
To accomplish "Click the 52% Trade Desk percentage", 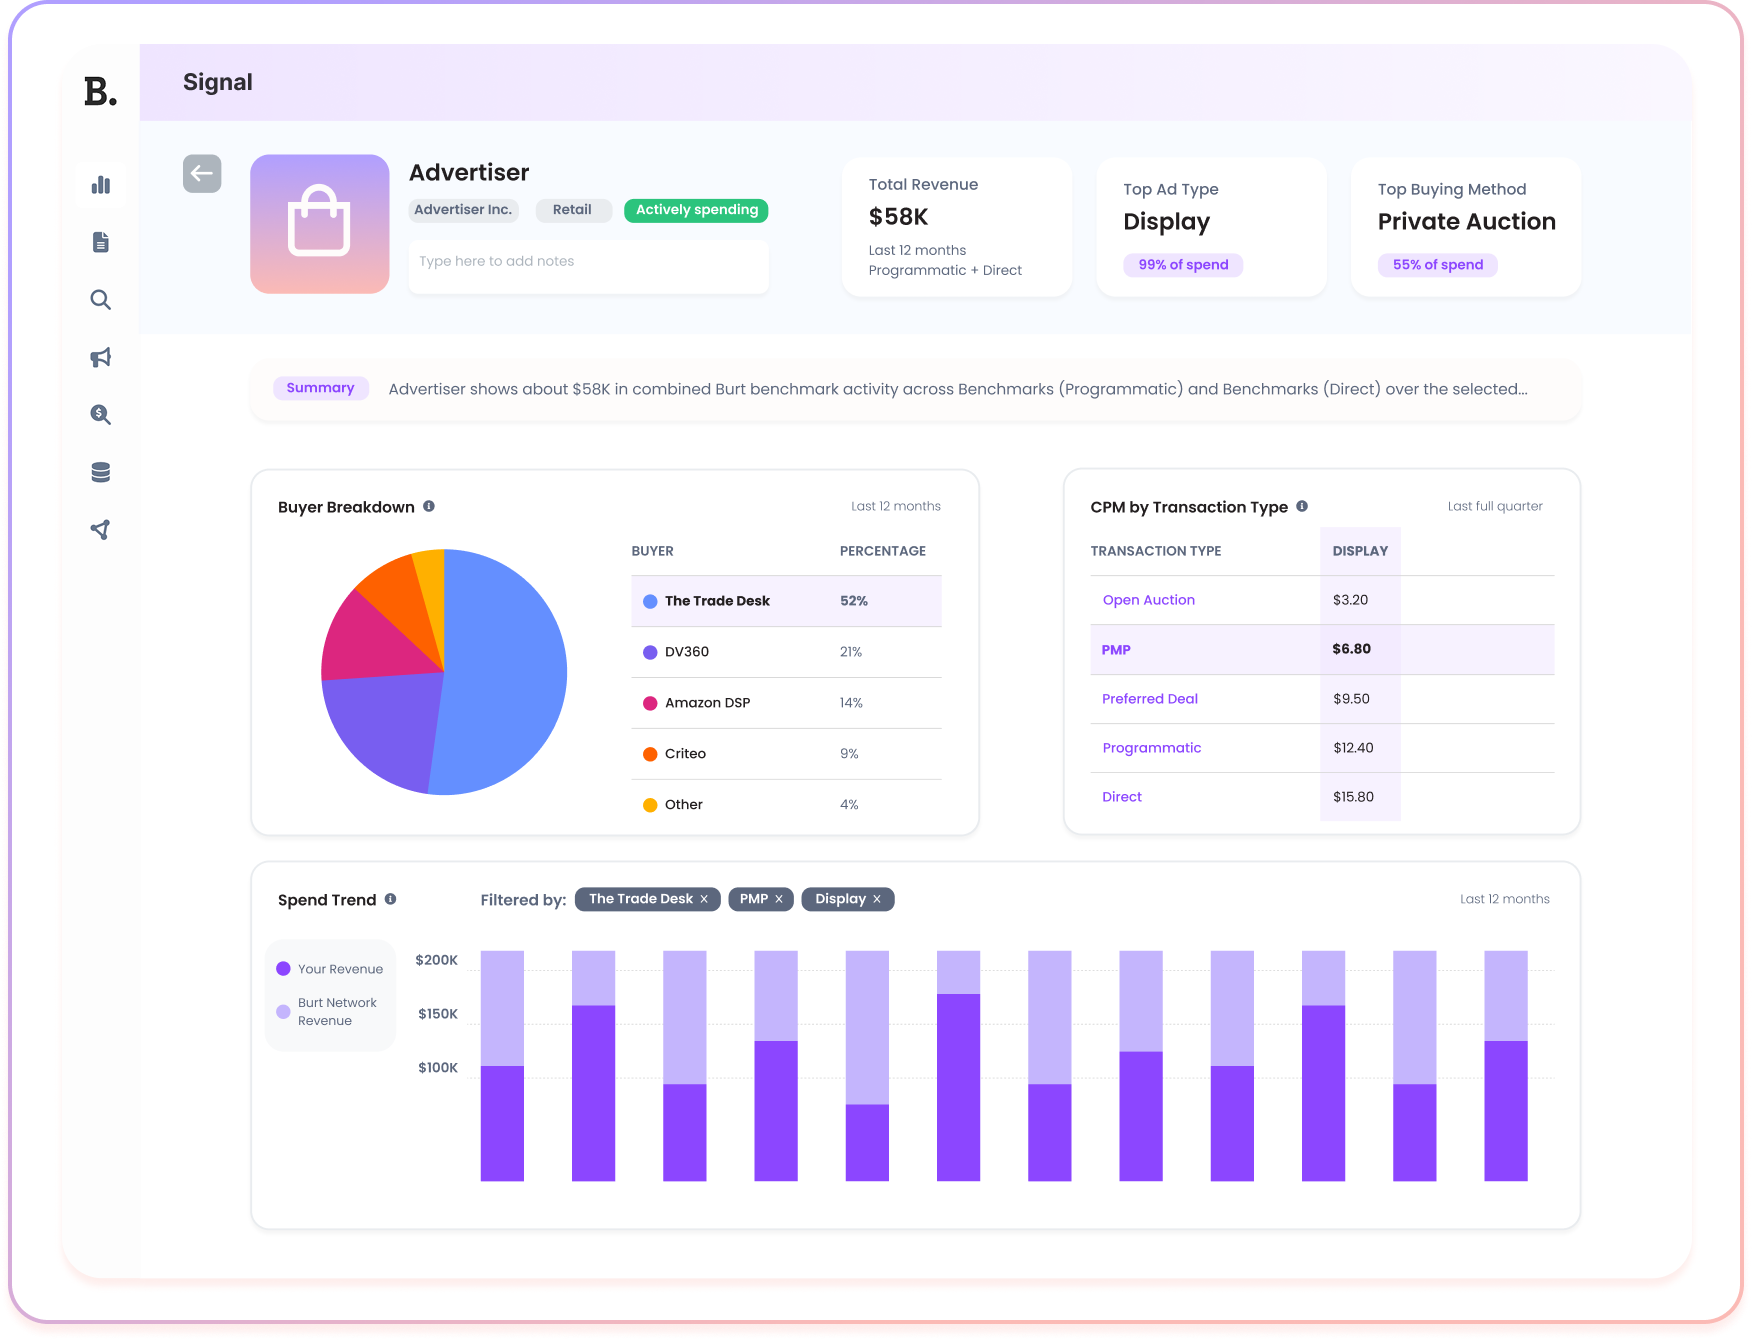I will 854,601.
